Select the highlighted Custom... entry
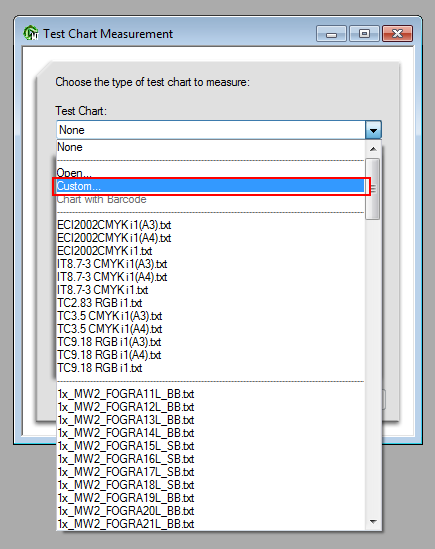This screenshot has height=549, width=435. [x=210, y=186]
